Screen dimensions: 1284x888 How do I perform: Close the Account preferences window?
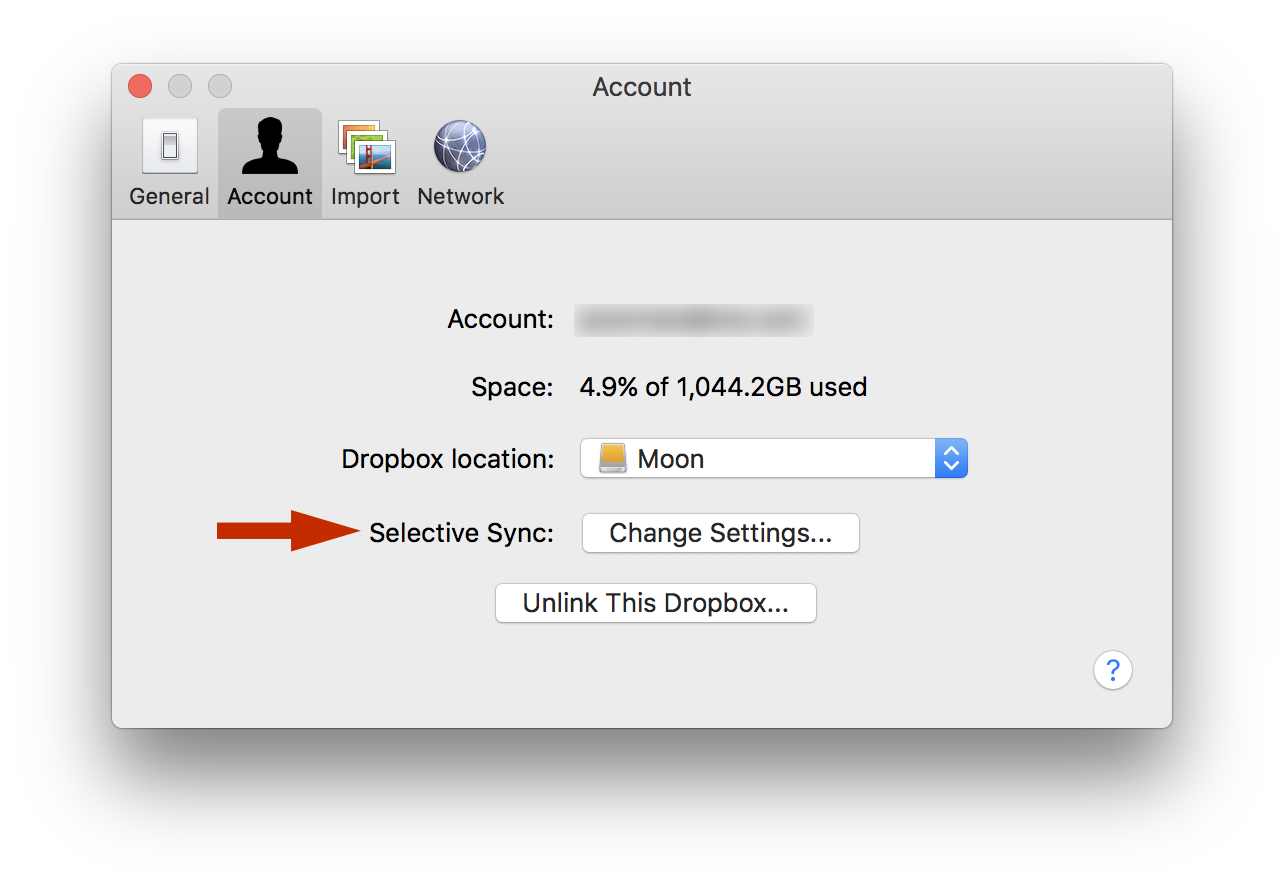pos(140,86)
